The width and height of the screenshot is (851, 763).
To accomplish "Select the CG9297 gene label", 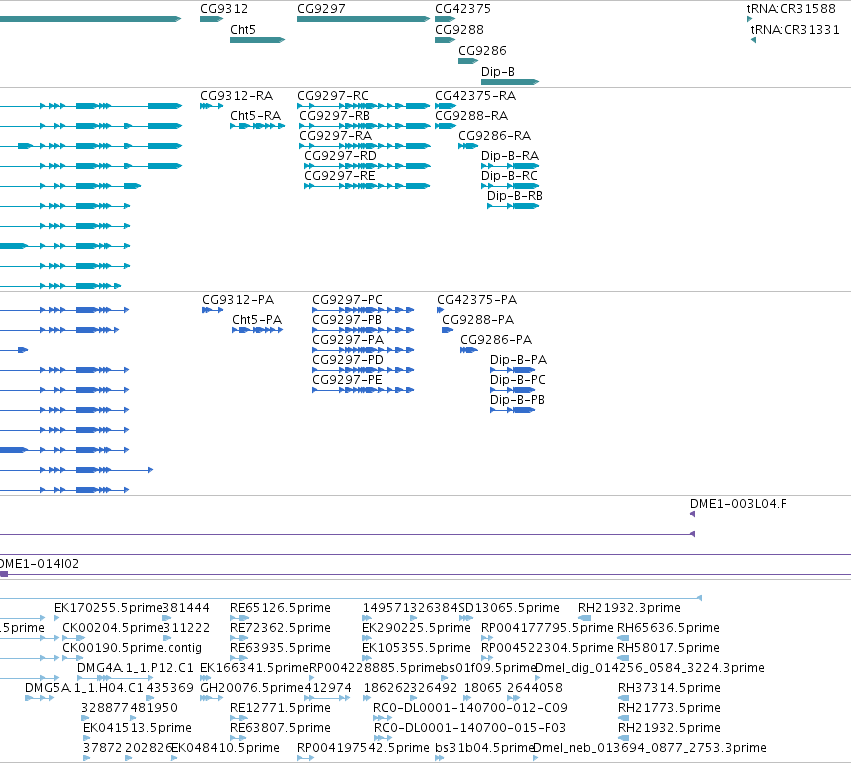I will click(321, 9).
